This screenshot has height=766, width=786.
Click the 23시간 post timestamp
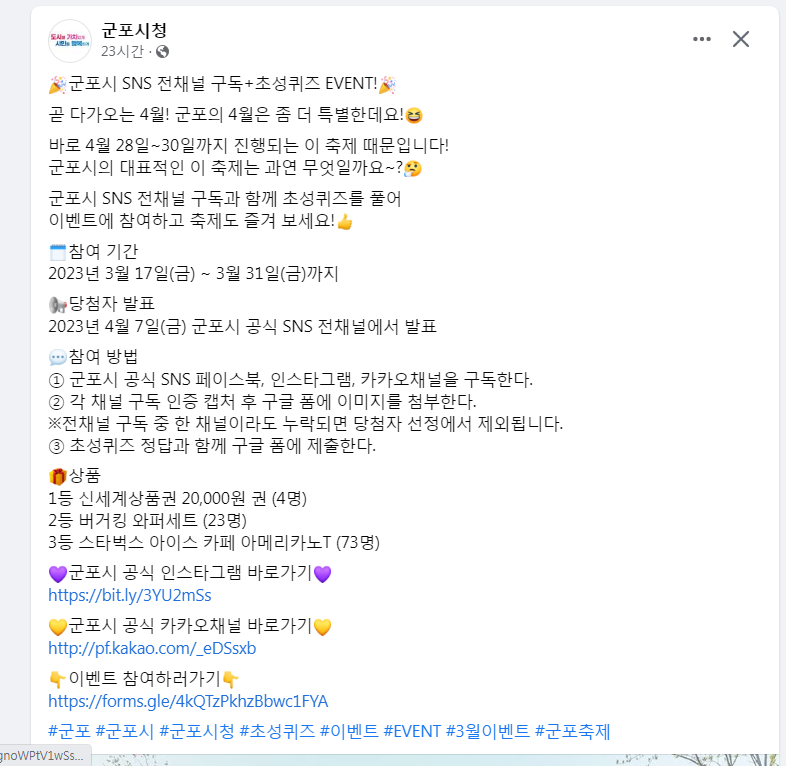(x=122, y=51)
